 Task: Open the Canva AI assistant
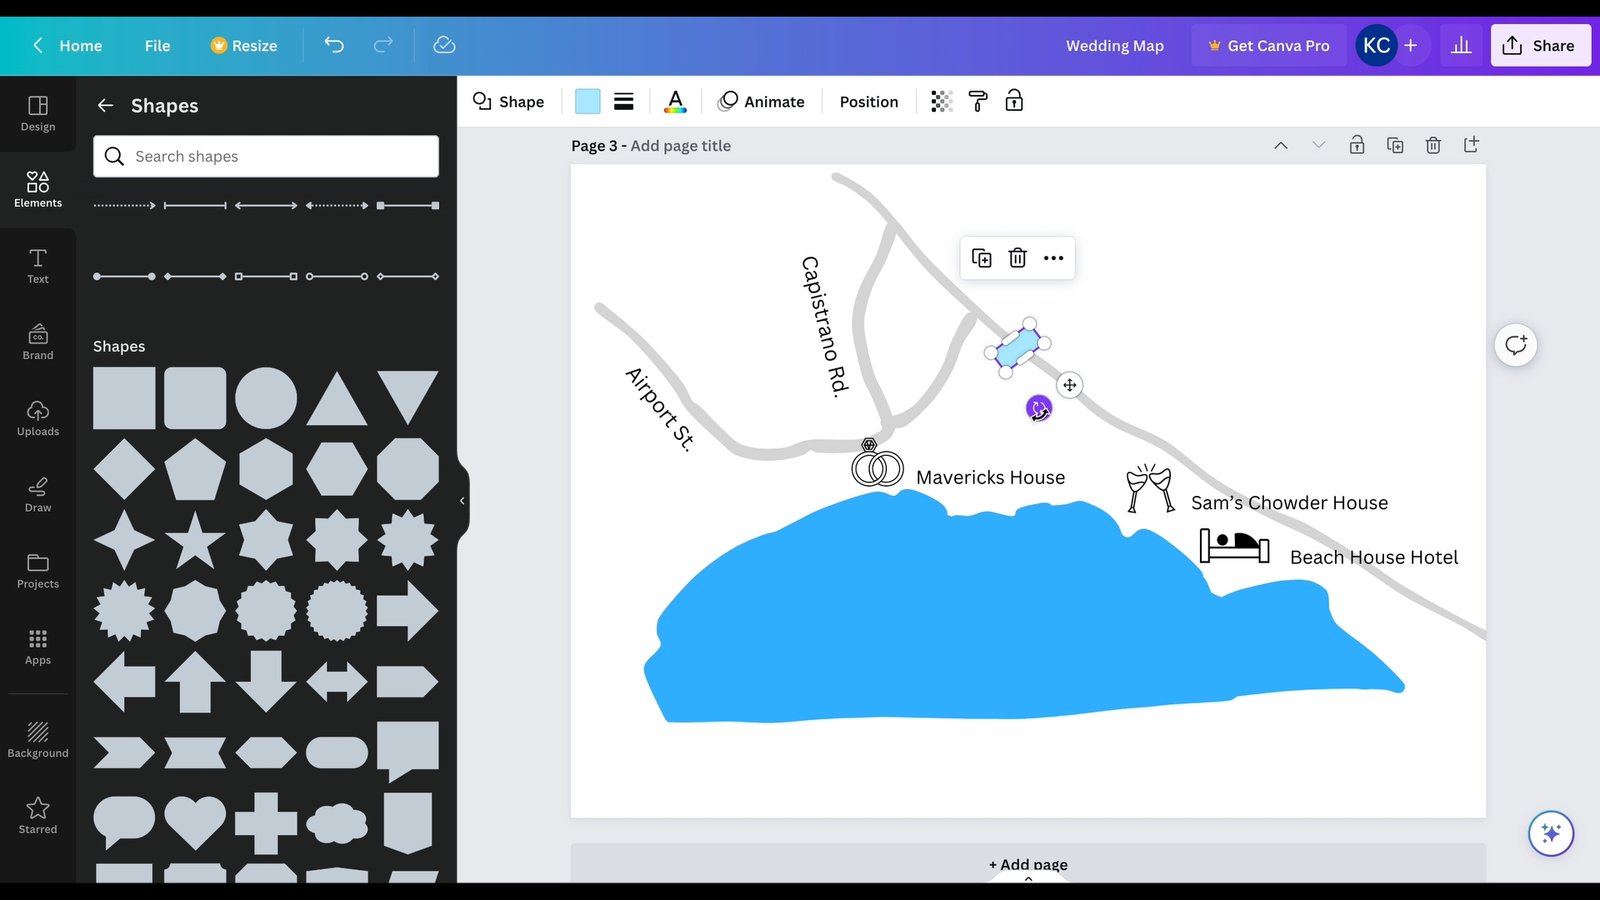click(1550, 833)
